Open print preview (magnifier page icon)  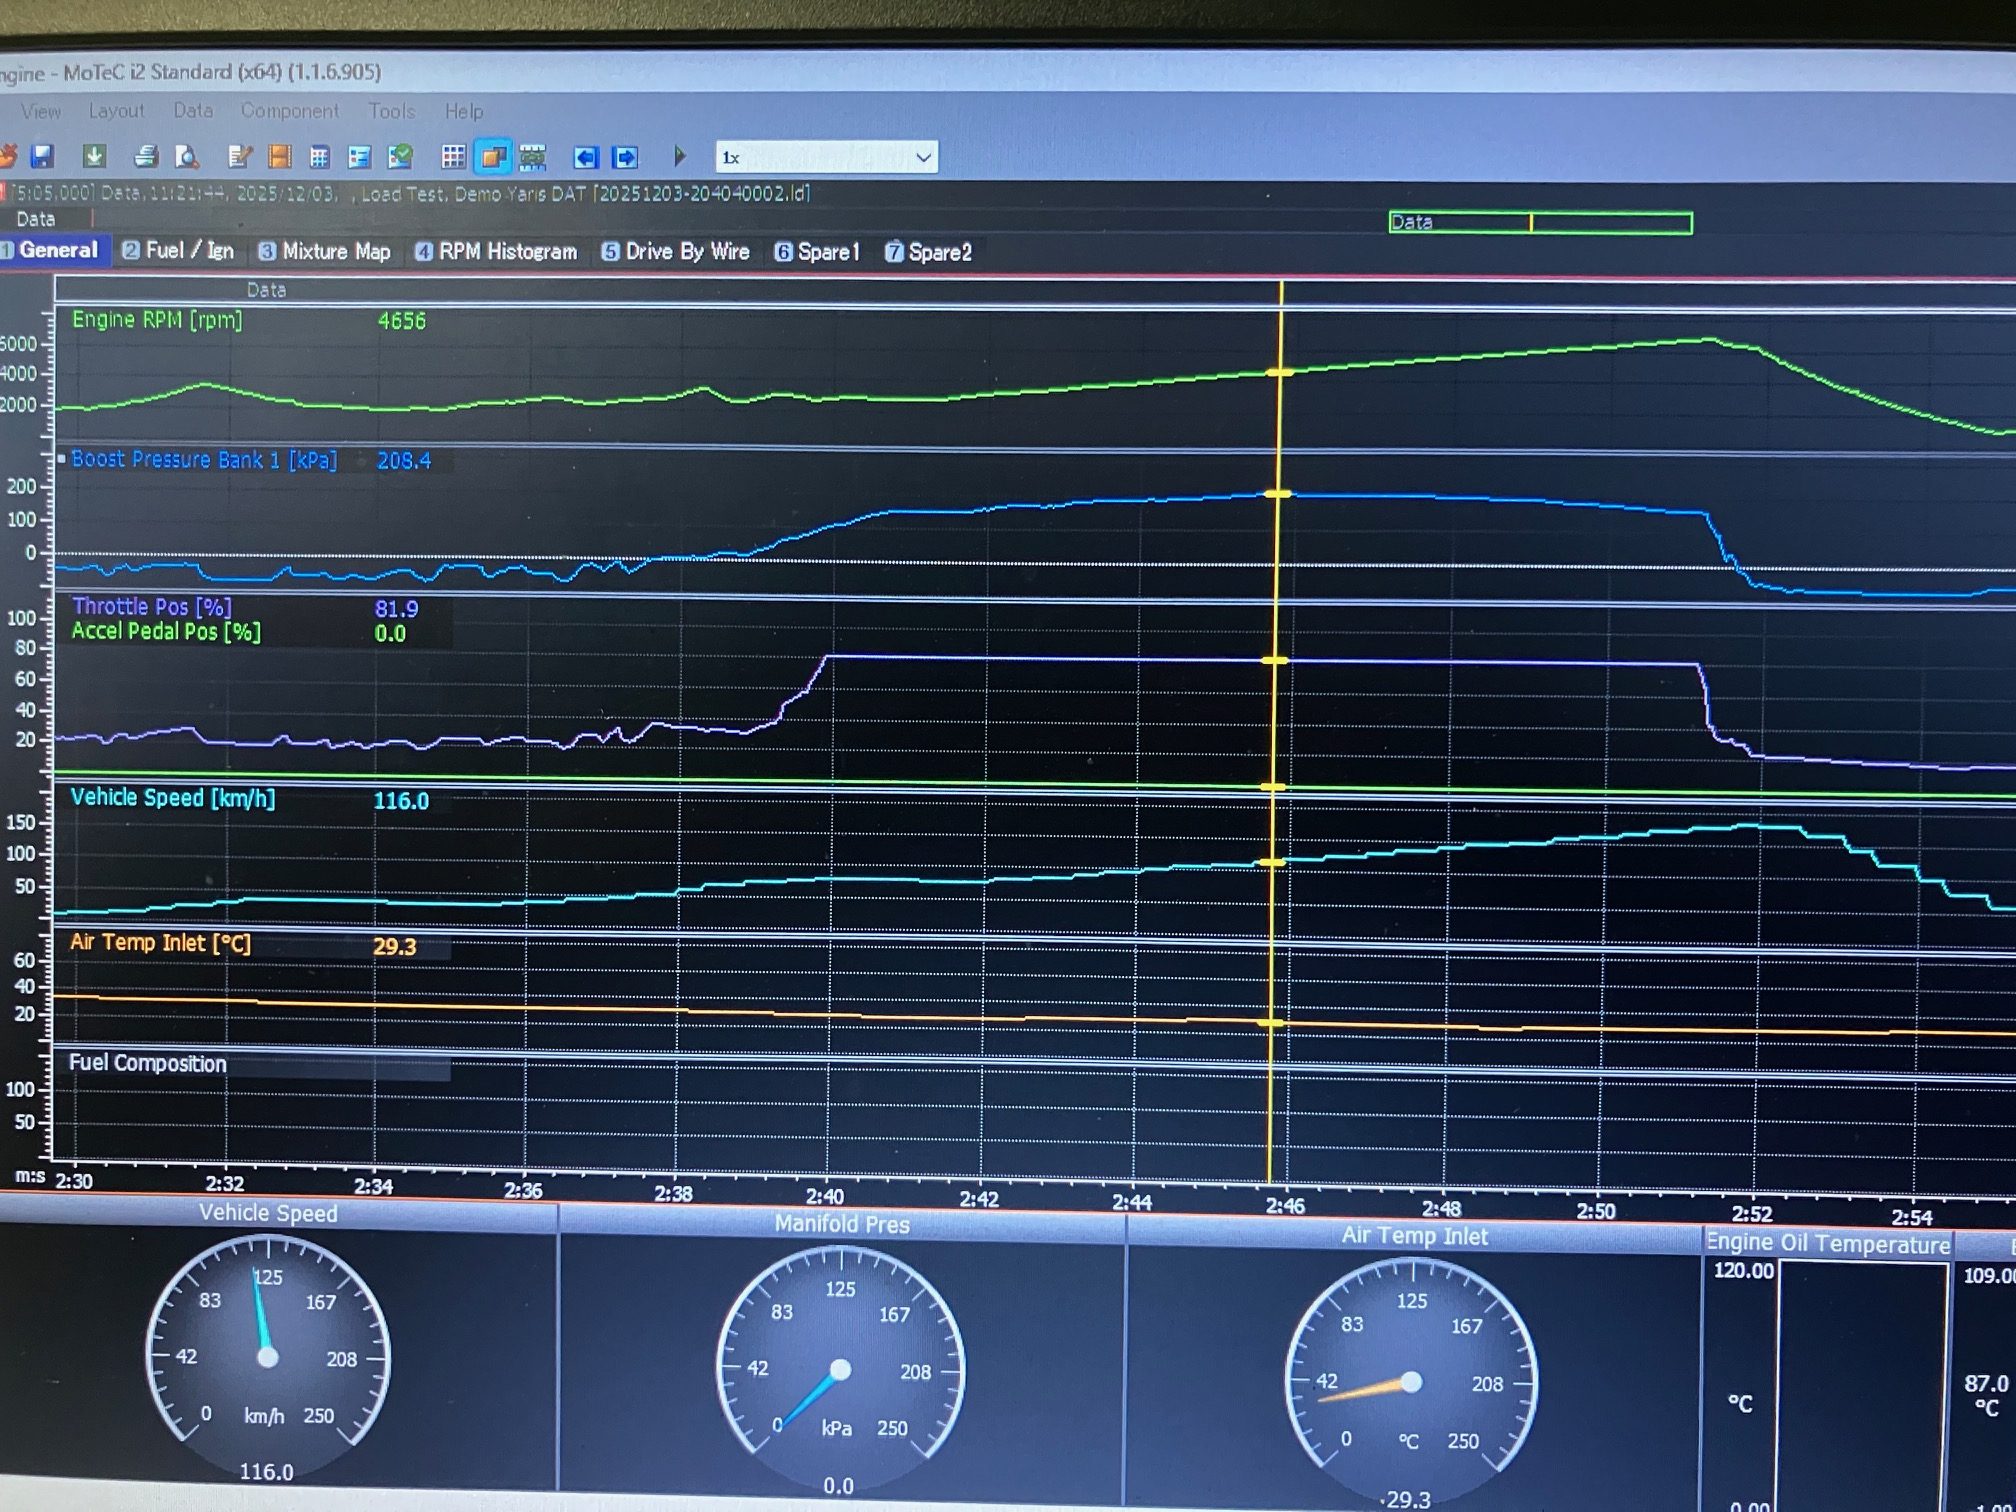pos(187,157)
